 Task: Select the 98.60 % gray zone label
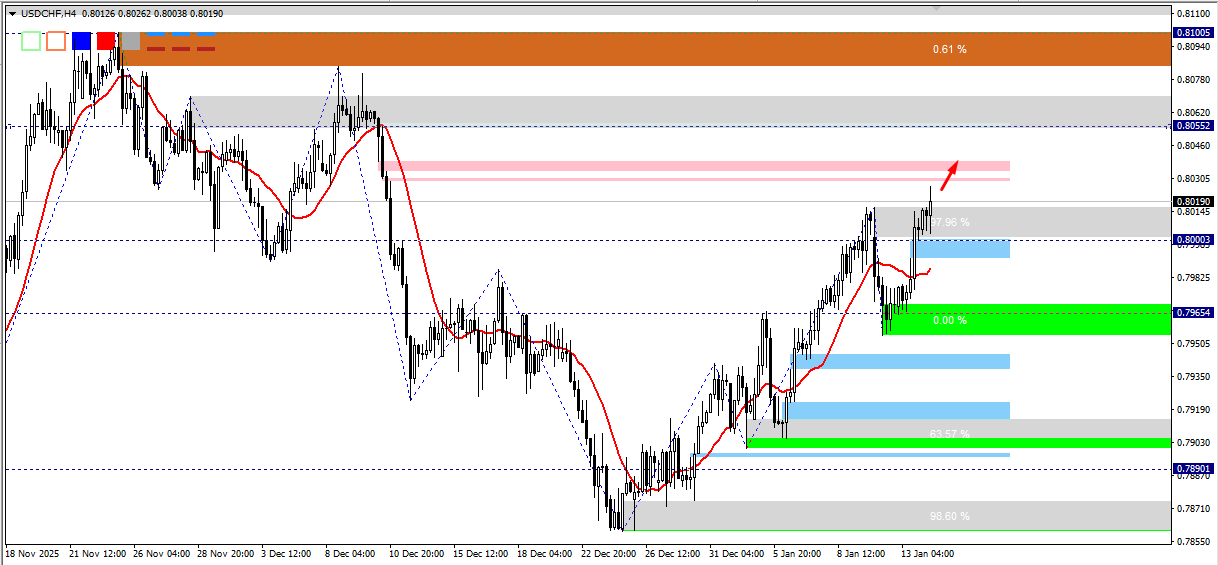click(x=949, y=517)
